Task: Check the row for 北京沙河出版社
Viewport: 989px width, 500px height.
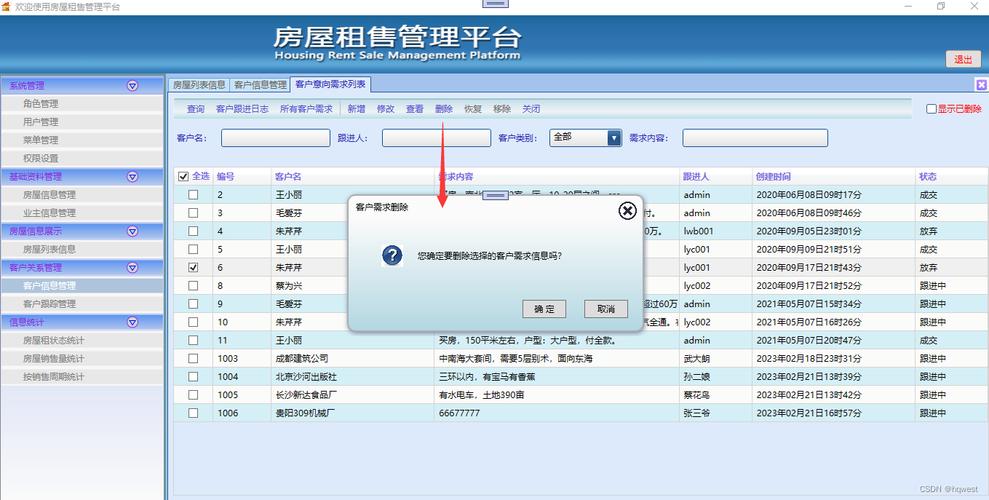Action: point(193,376)
